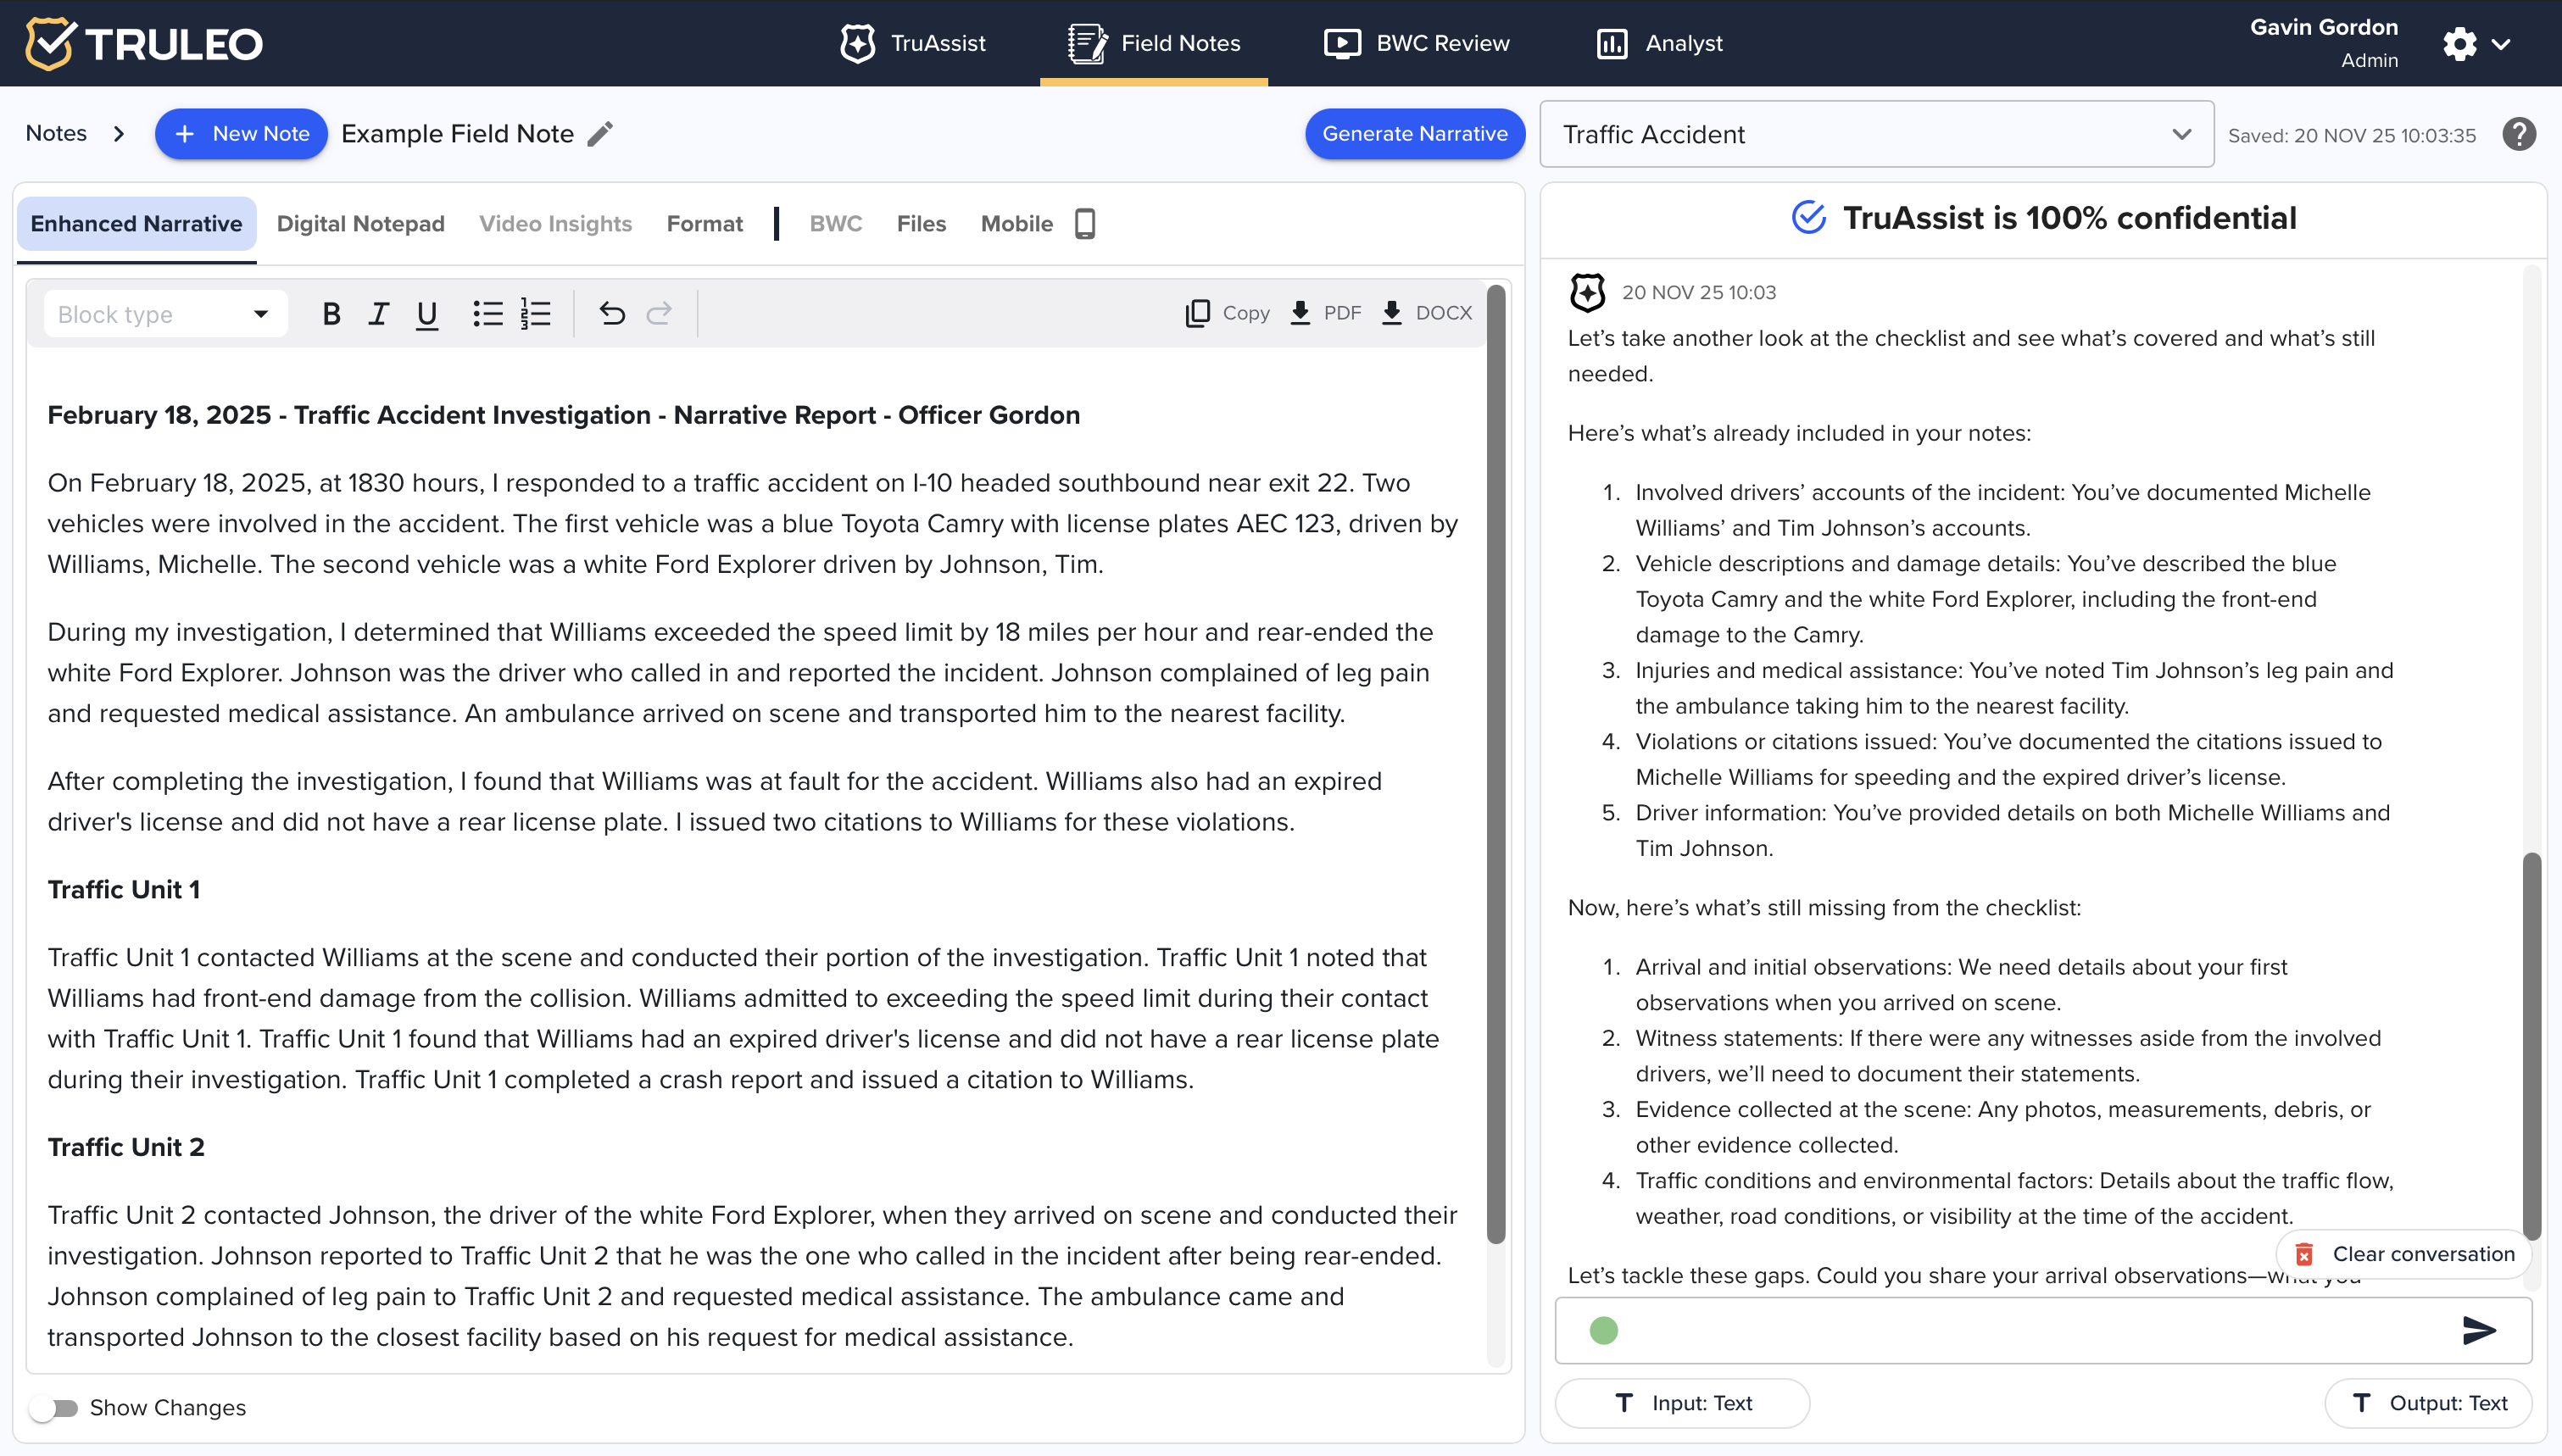Viewport: 2562px width, 1456px height.
Task: Insert a bulleted list
Action: pyautogui.click(x=487, y=314)
